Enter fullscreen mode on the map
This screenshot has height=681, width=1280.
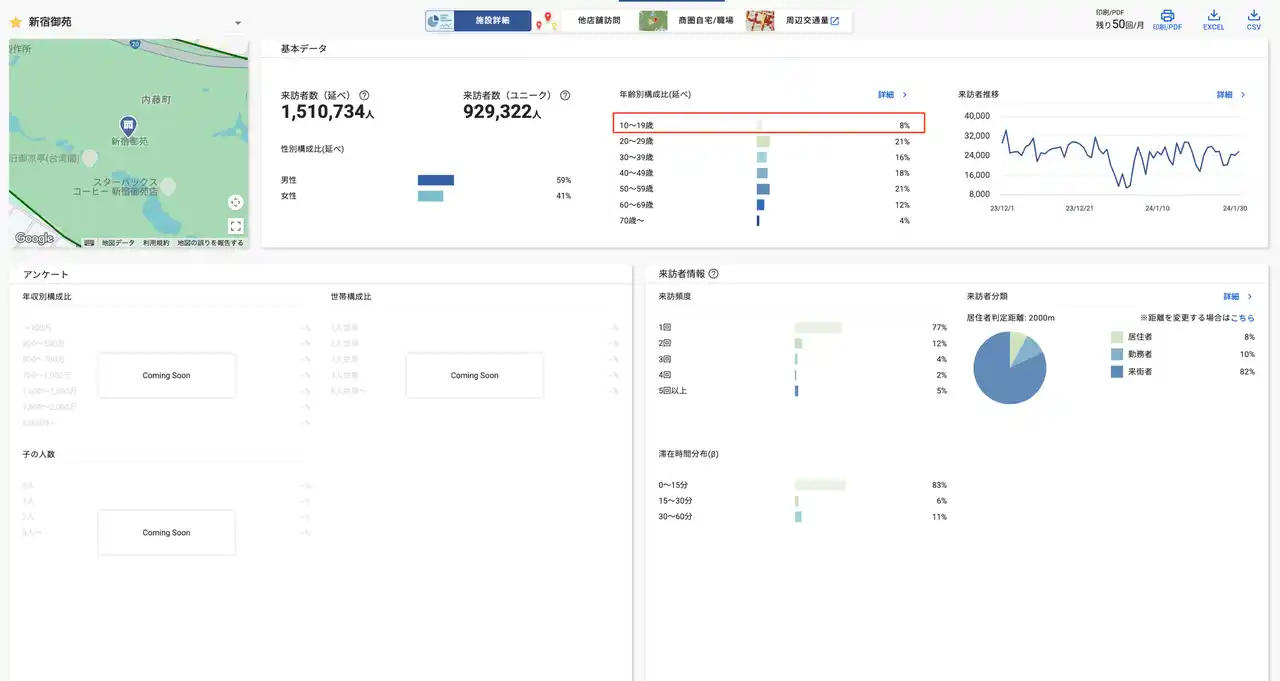tap(236, 226)
